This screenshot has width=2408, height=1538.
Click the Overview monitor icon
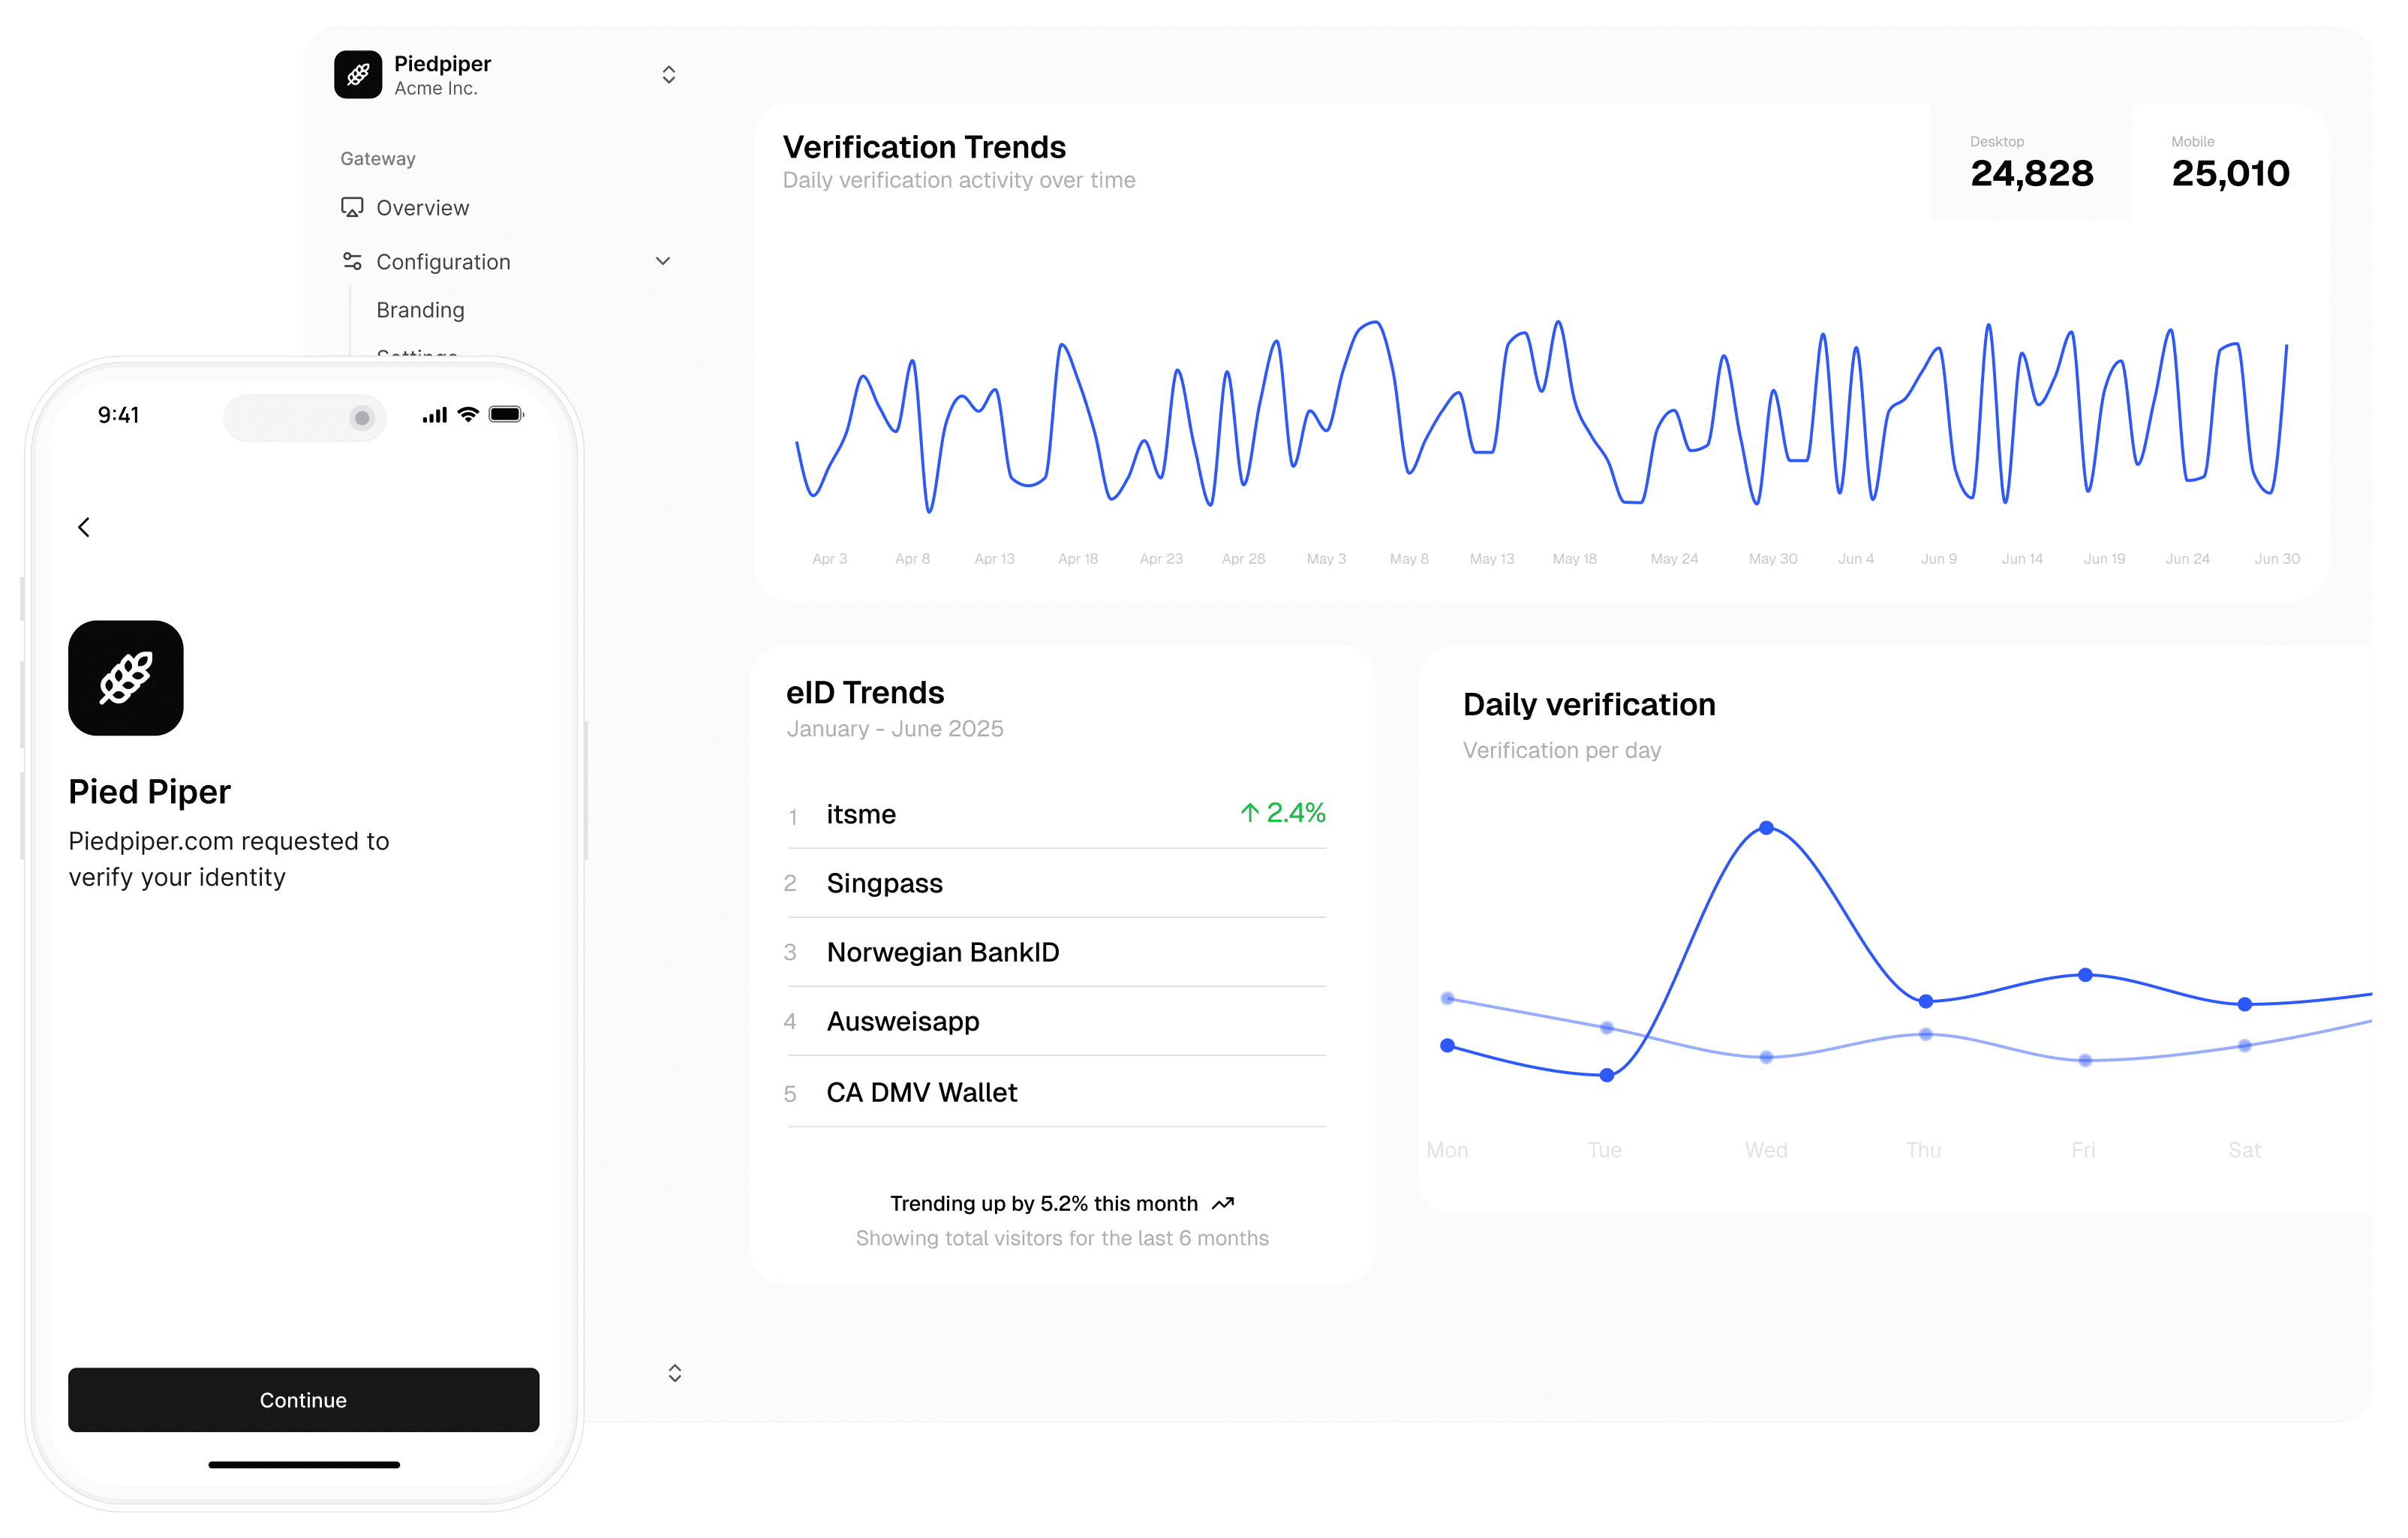352,207
